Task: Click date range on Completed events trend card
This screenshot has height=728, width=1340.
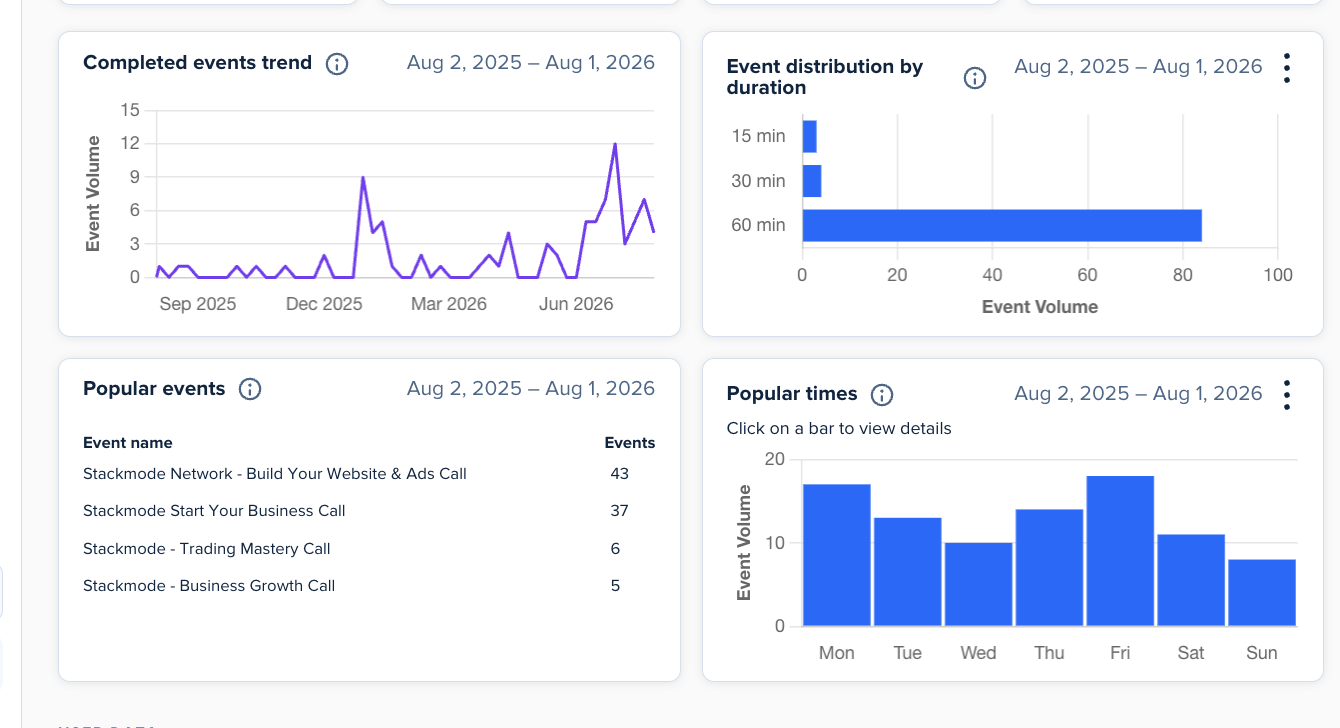Action: pos(531,63)
